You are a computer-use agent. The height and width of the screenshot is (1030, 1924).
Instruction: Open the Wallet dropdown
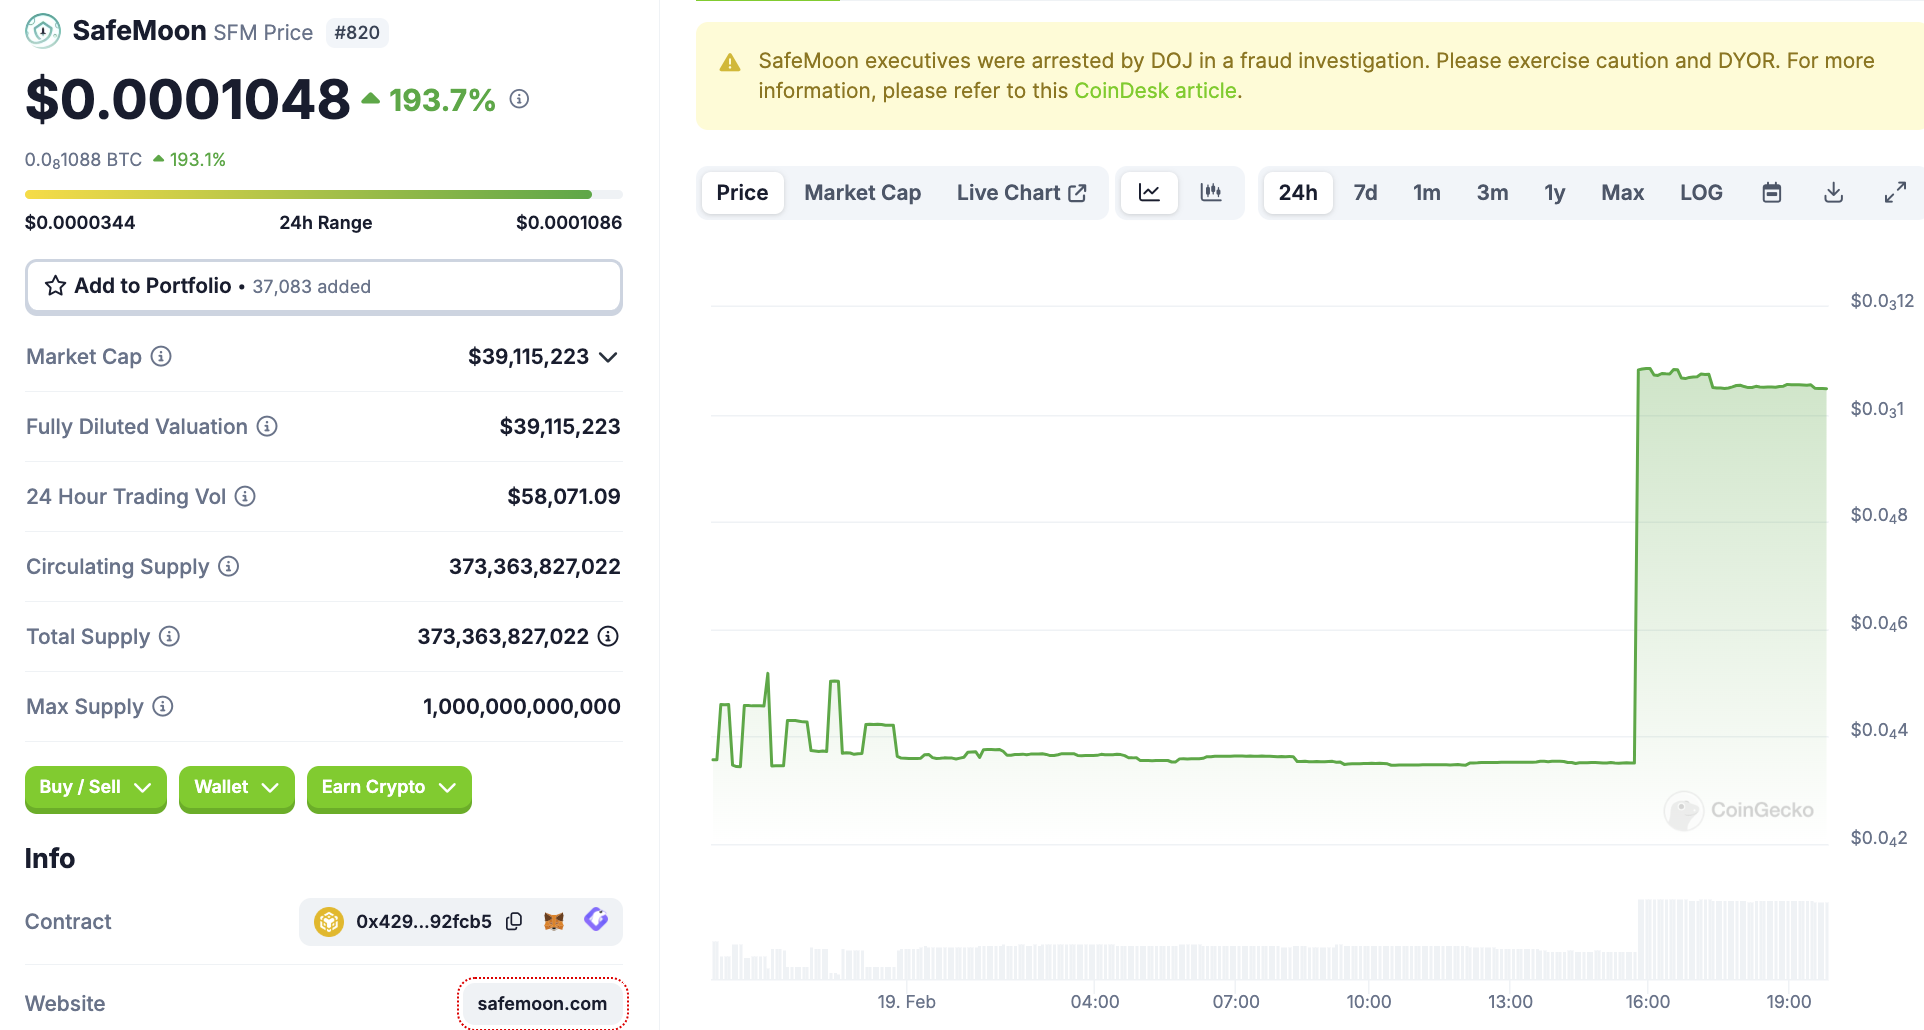click(x=237, y=788)
